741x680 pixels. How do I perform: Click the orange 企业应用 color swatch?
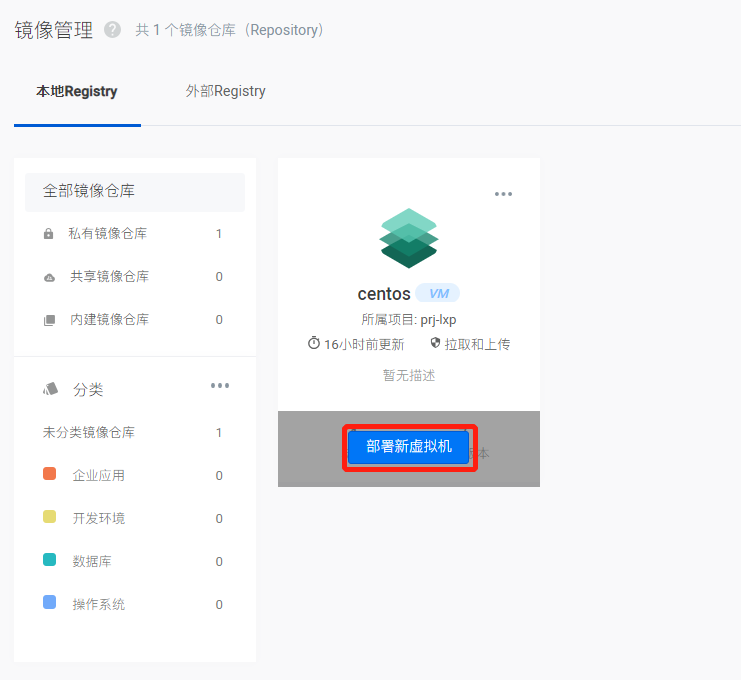coord(50,474)
